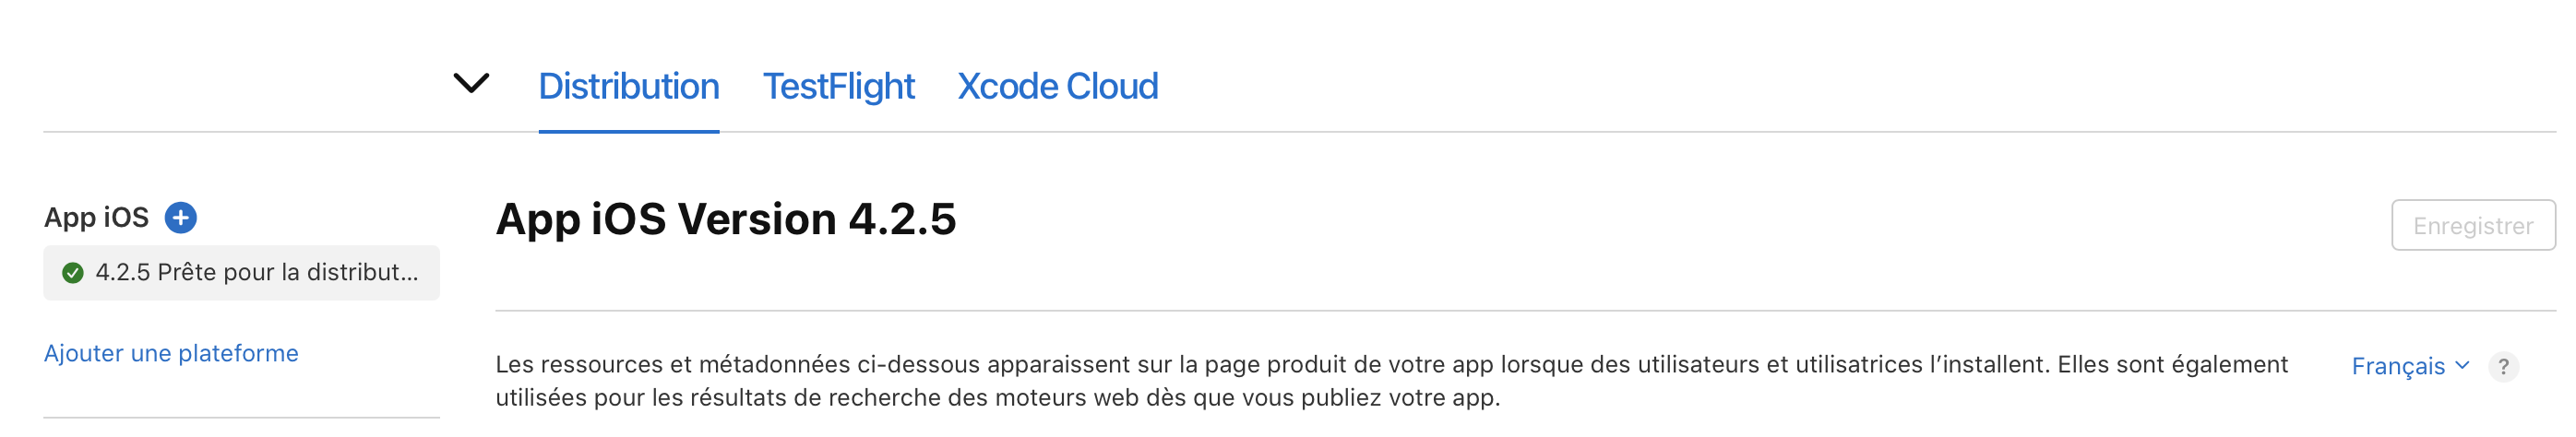Open the TestFlight tab
This screenshot has width=2576, height=437.
tap(838, 87)
